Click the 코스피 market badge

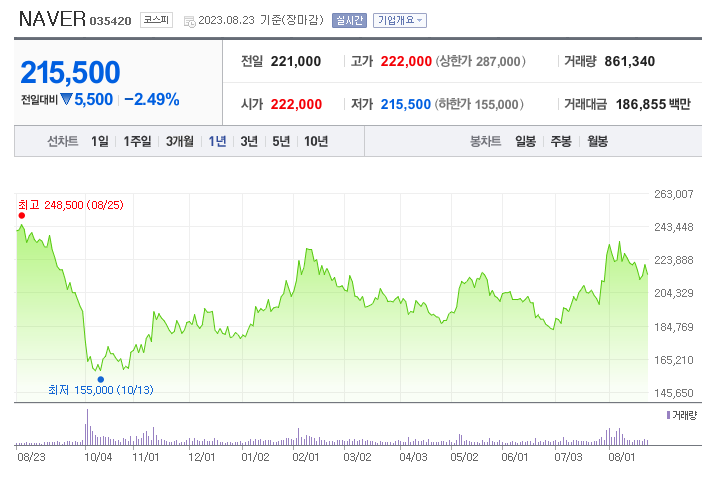(x=156, y=20)
